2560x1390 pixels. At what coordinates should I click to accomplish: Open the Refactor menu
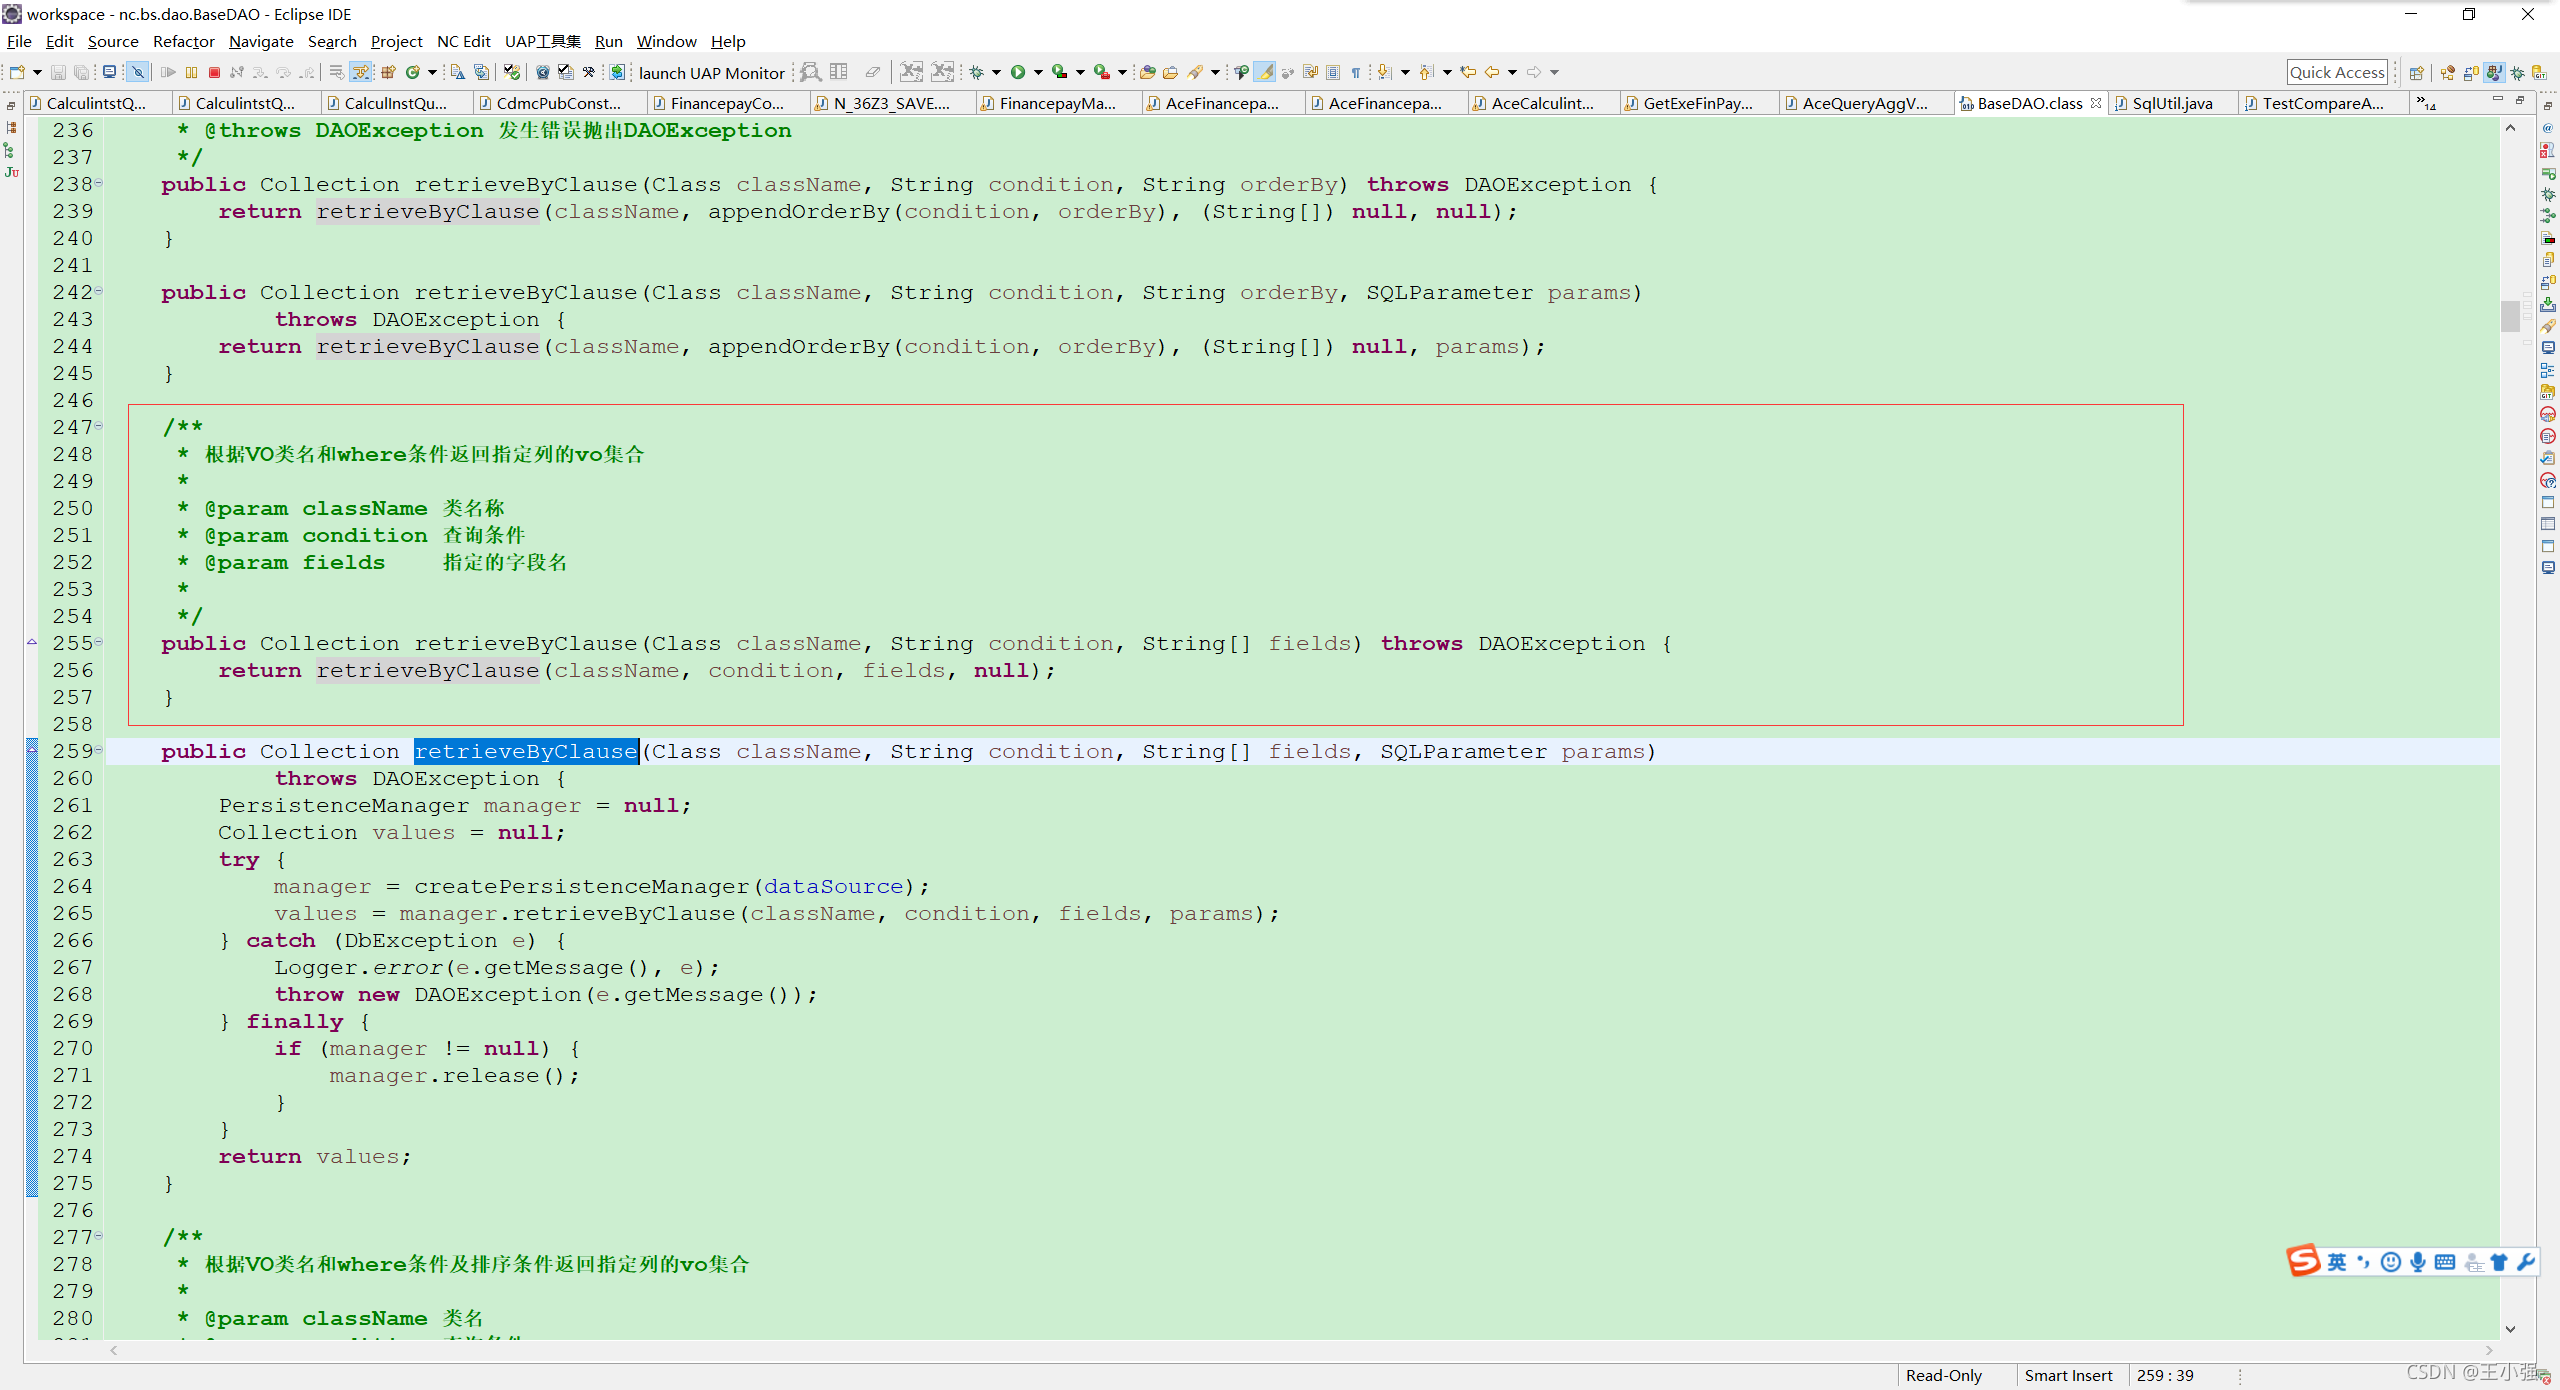(x=183, y=41)
